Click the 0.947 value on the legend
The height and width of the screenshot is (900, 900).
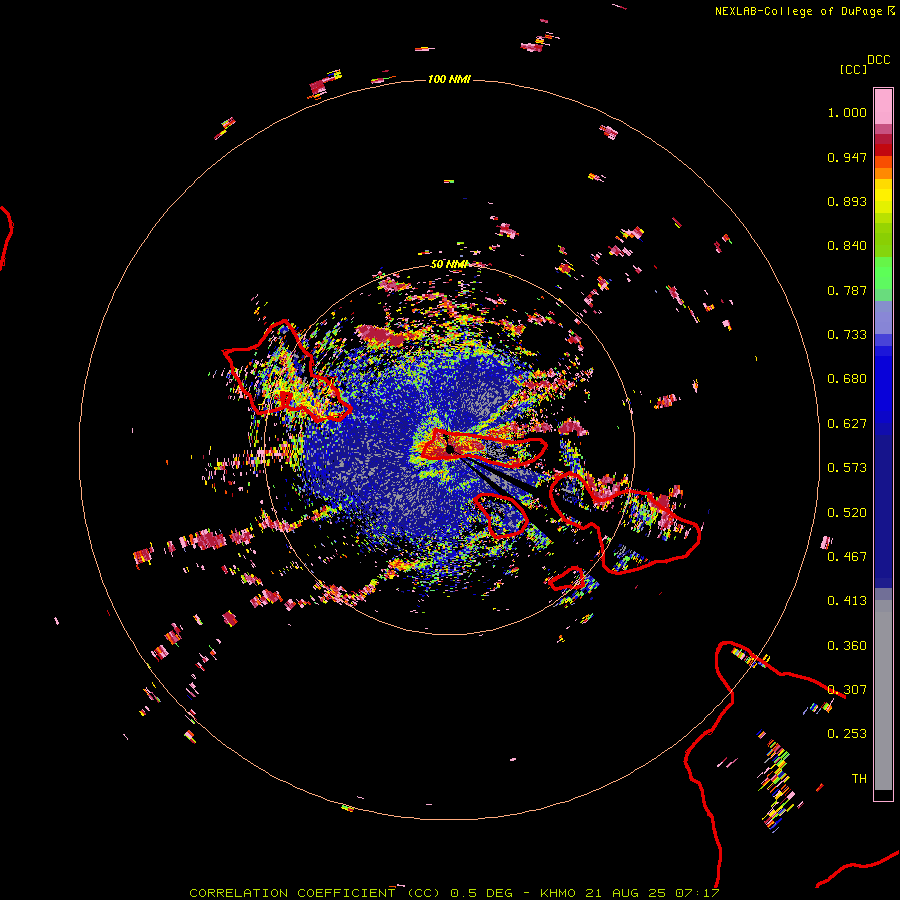[x=847, y=157]
